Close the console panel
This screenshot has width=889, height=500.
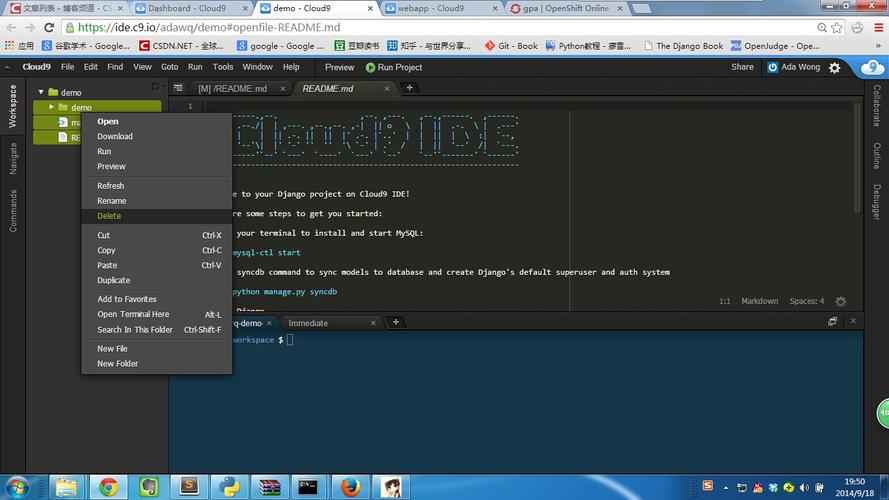[x=853, y=321]
